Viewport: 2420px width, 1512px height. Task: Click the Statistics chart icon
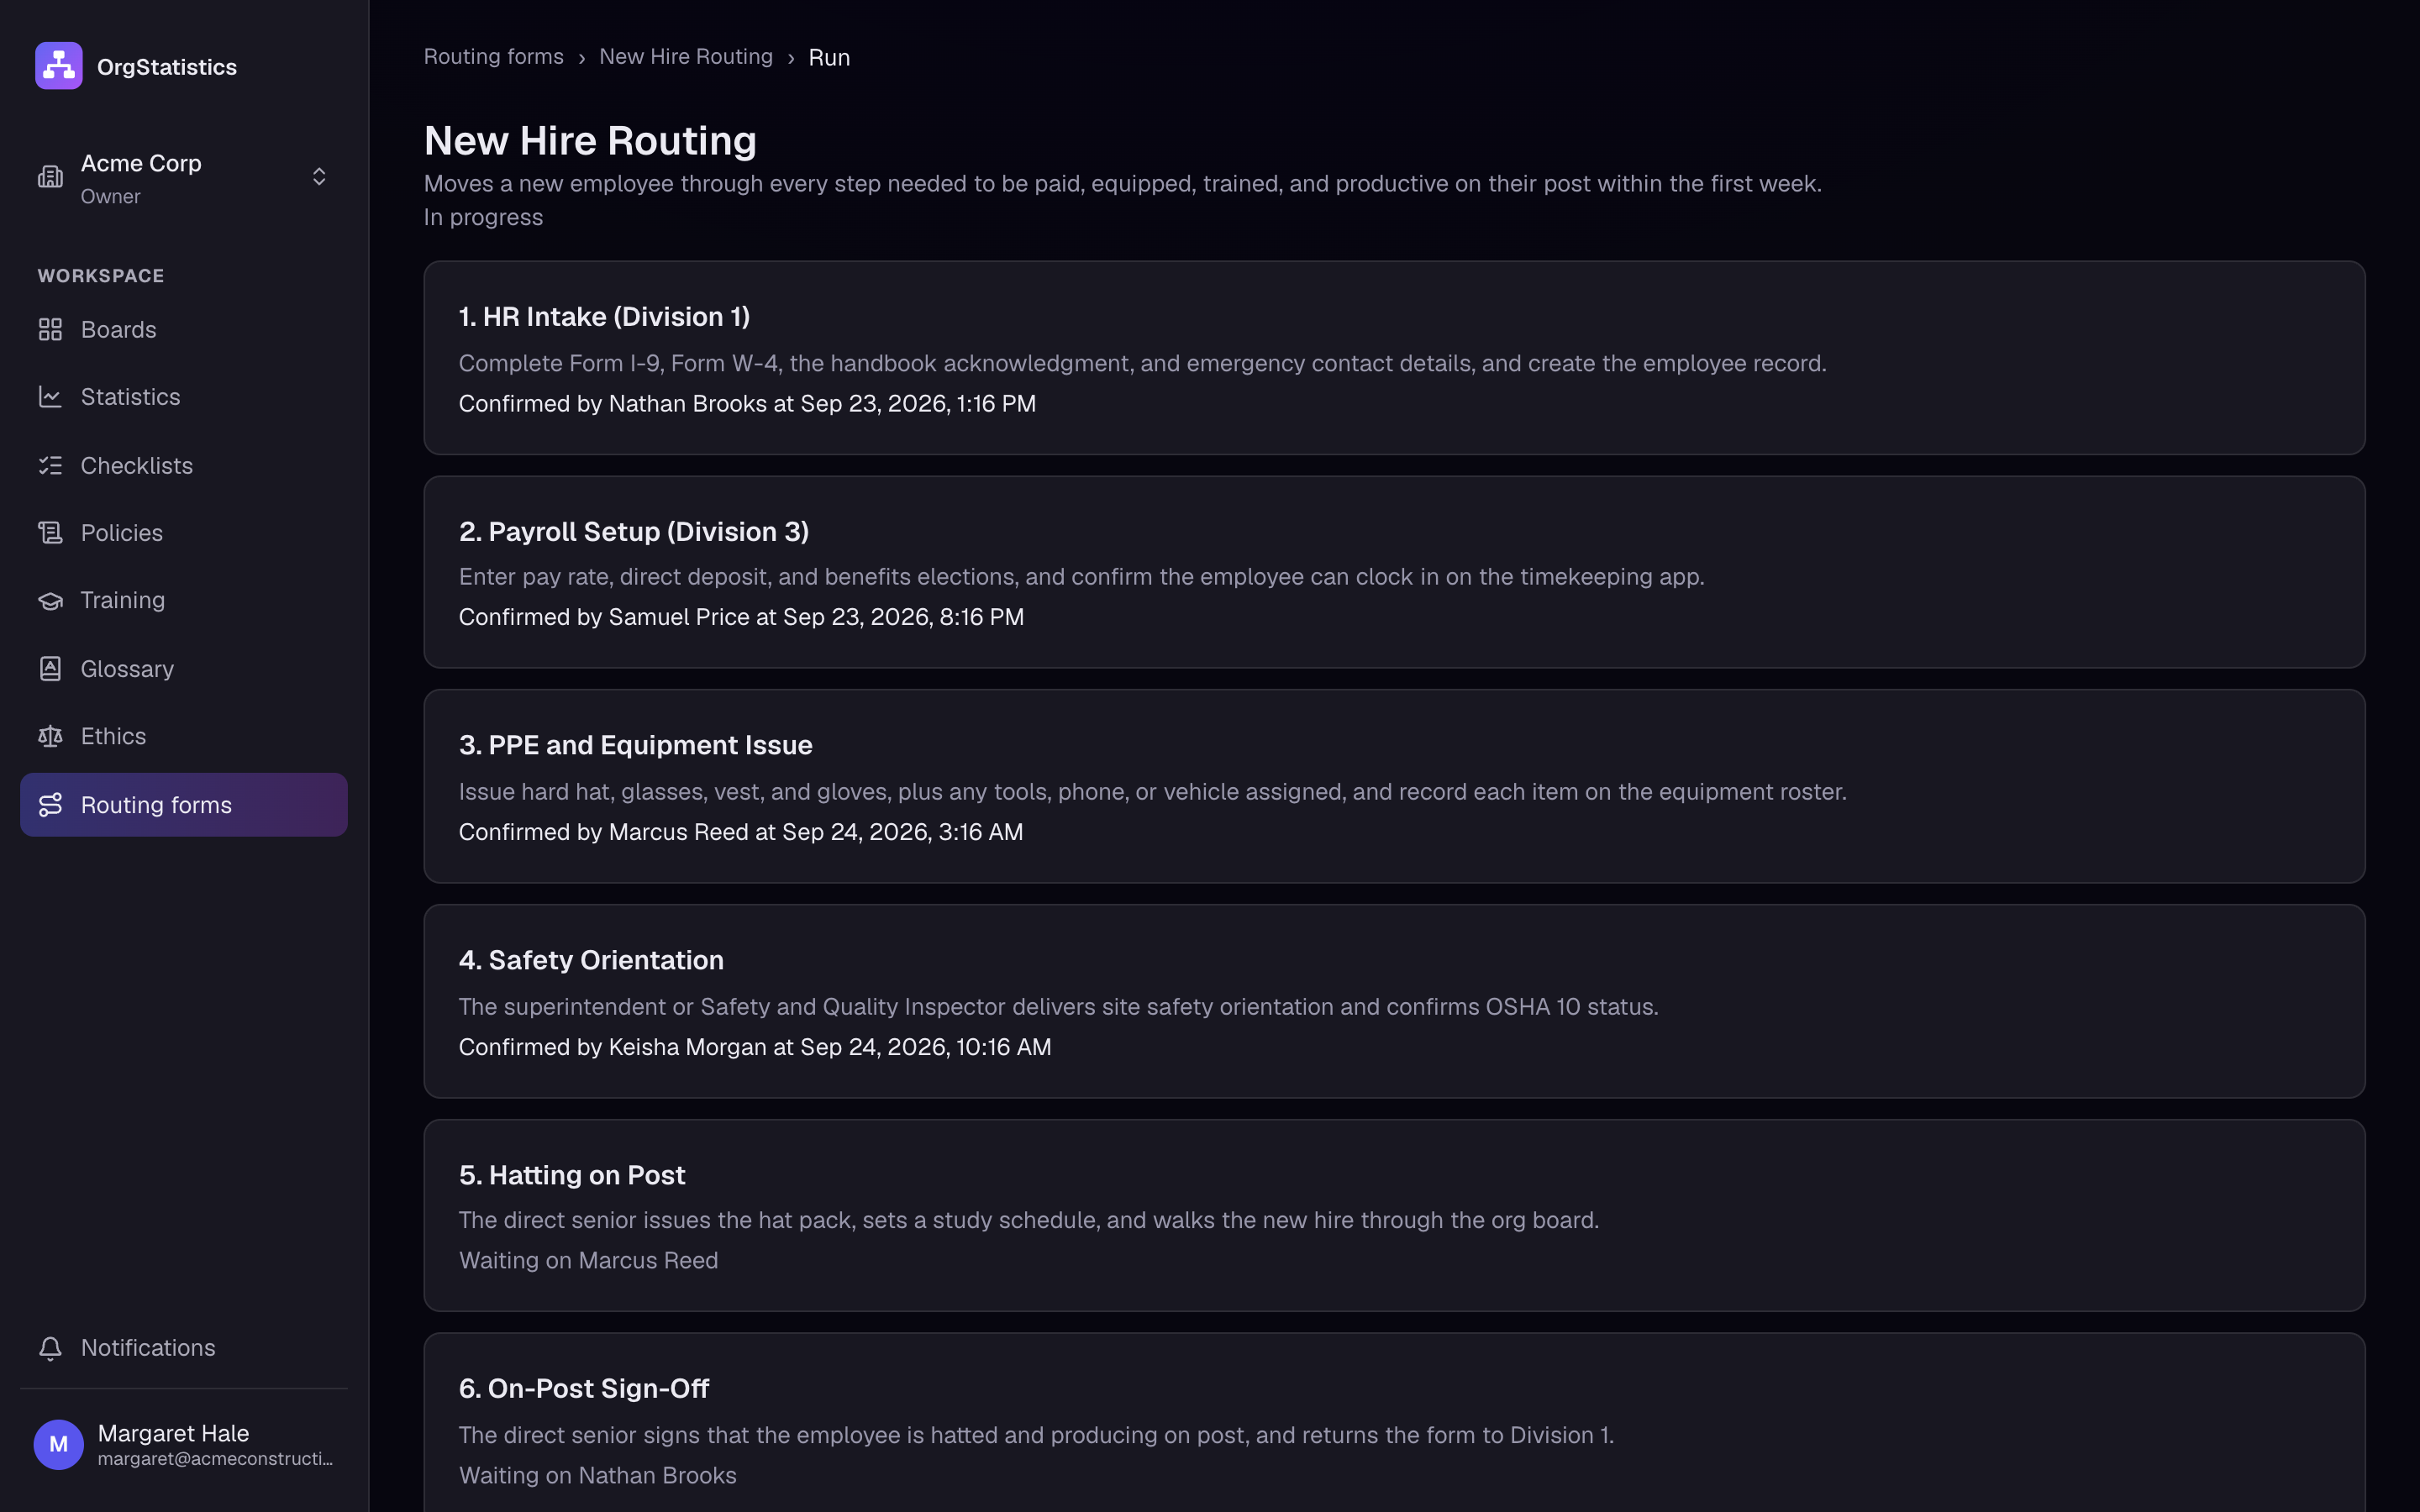[50, 397]
